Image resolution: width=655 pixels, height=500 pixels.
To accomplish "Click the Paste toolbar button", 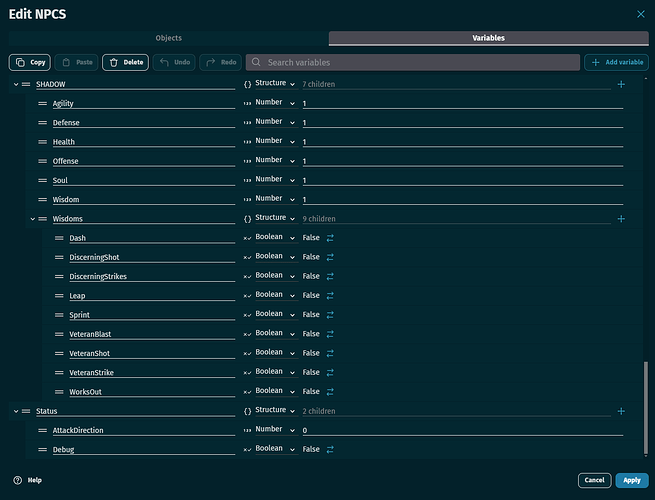I will point(76,62).
